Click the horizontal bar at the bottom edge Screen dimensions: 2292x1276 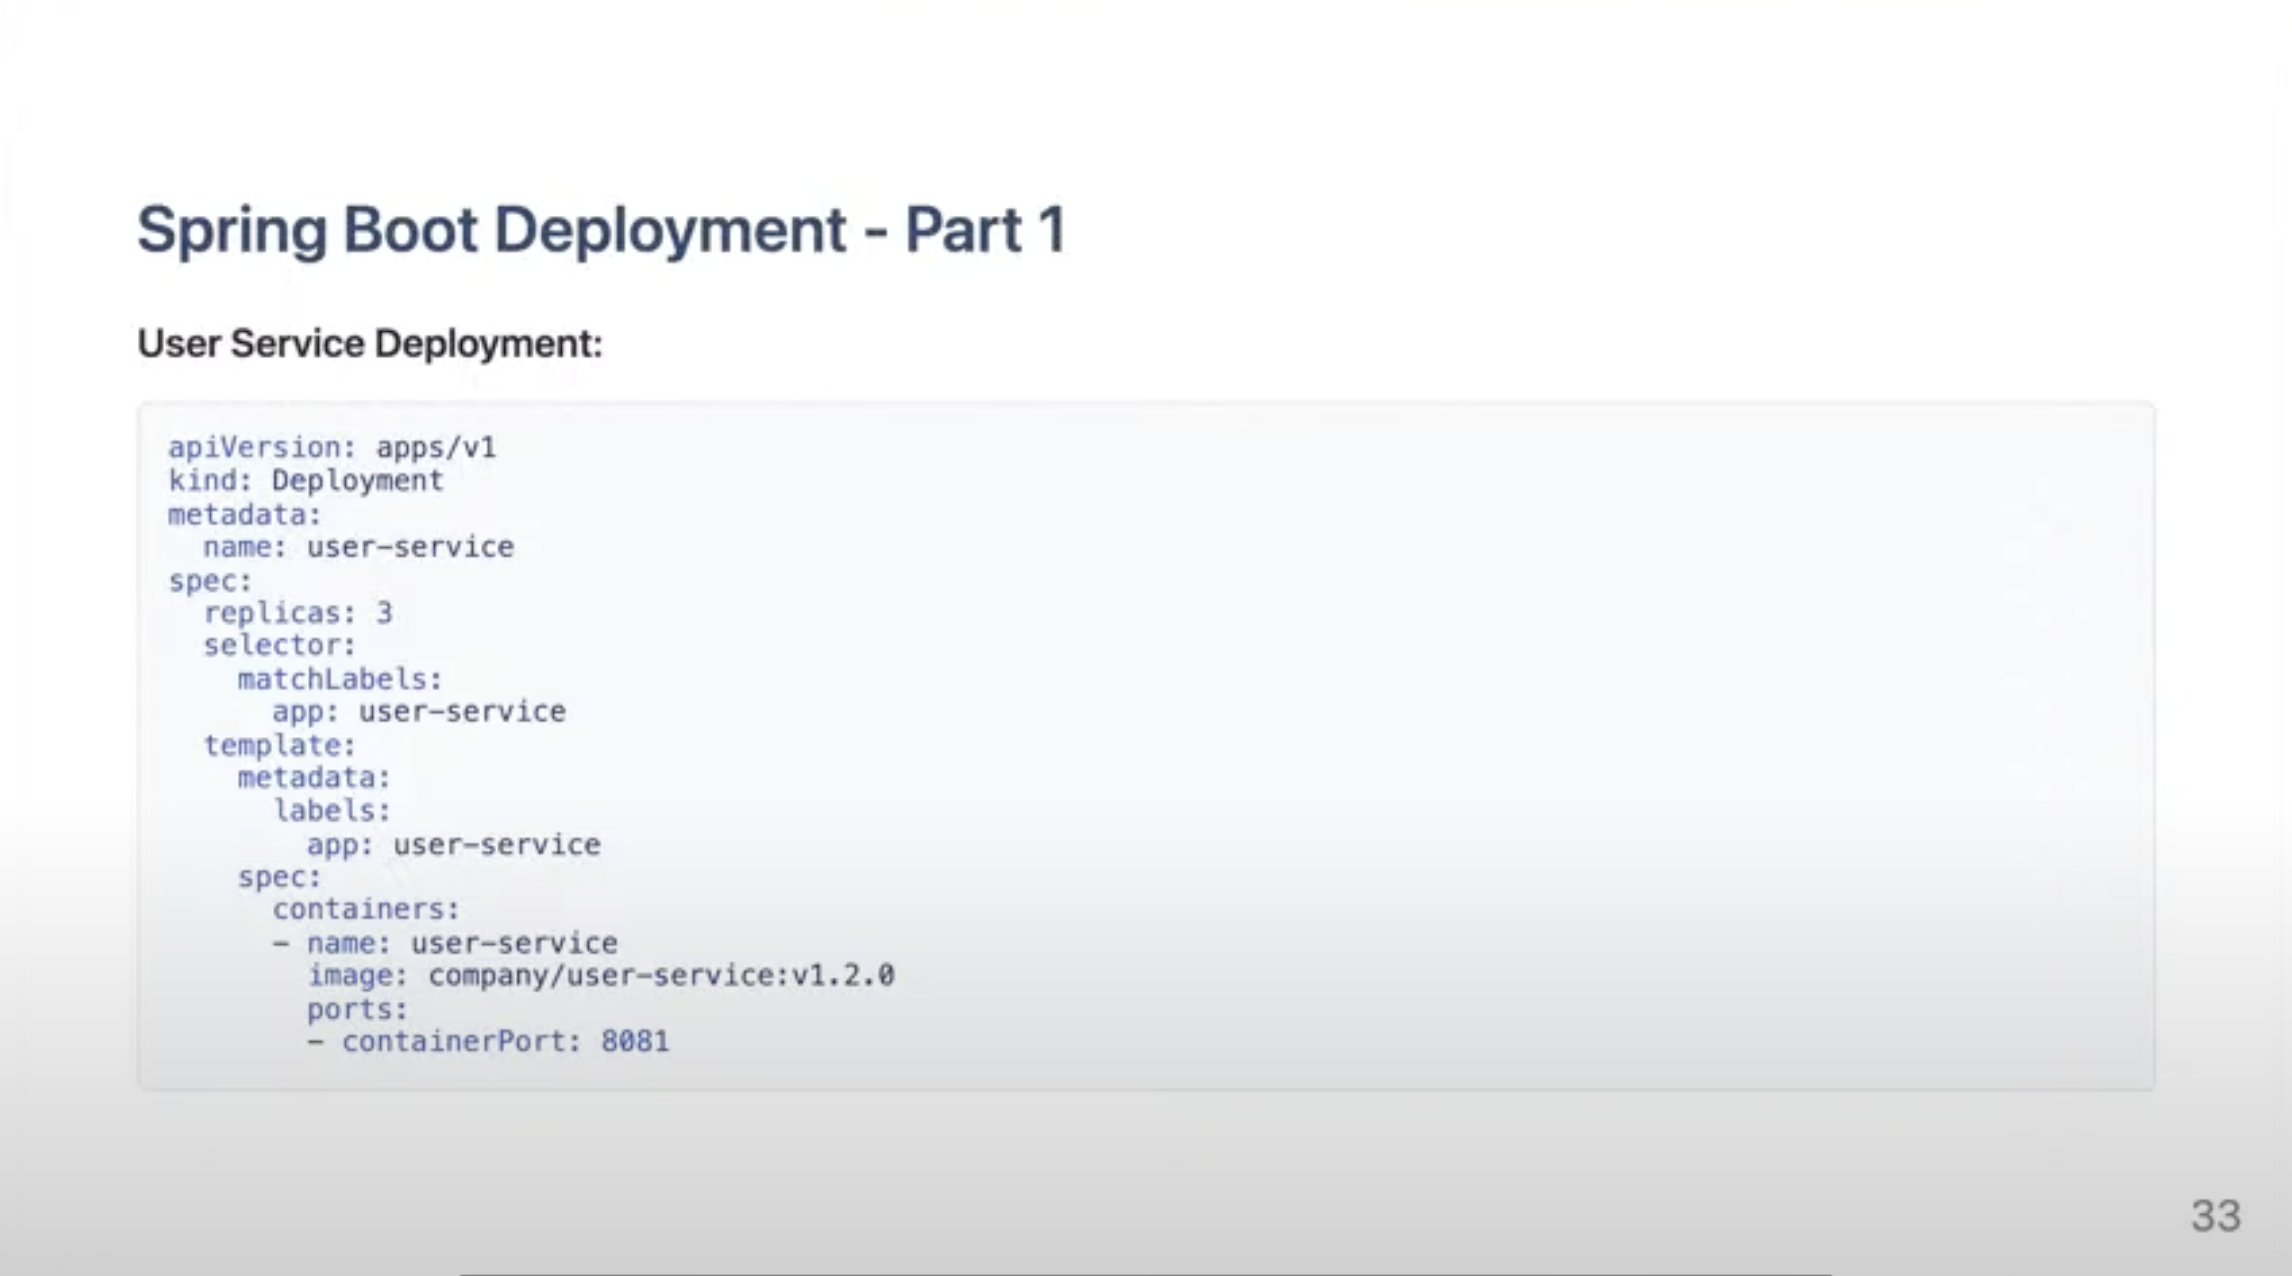(1145, 1273)
